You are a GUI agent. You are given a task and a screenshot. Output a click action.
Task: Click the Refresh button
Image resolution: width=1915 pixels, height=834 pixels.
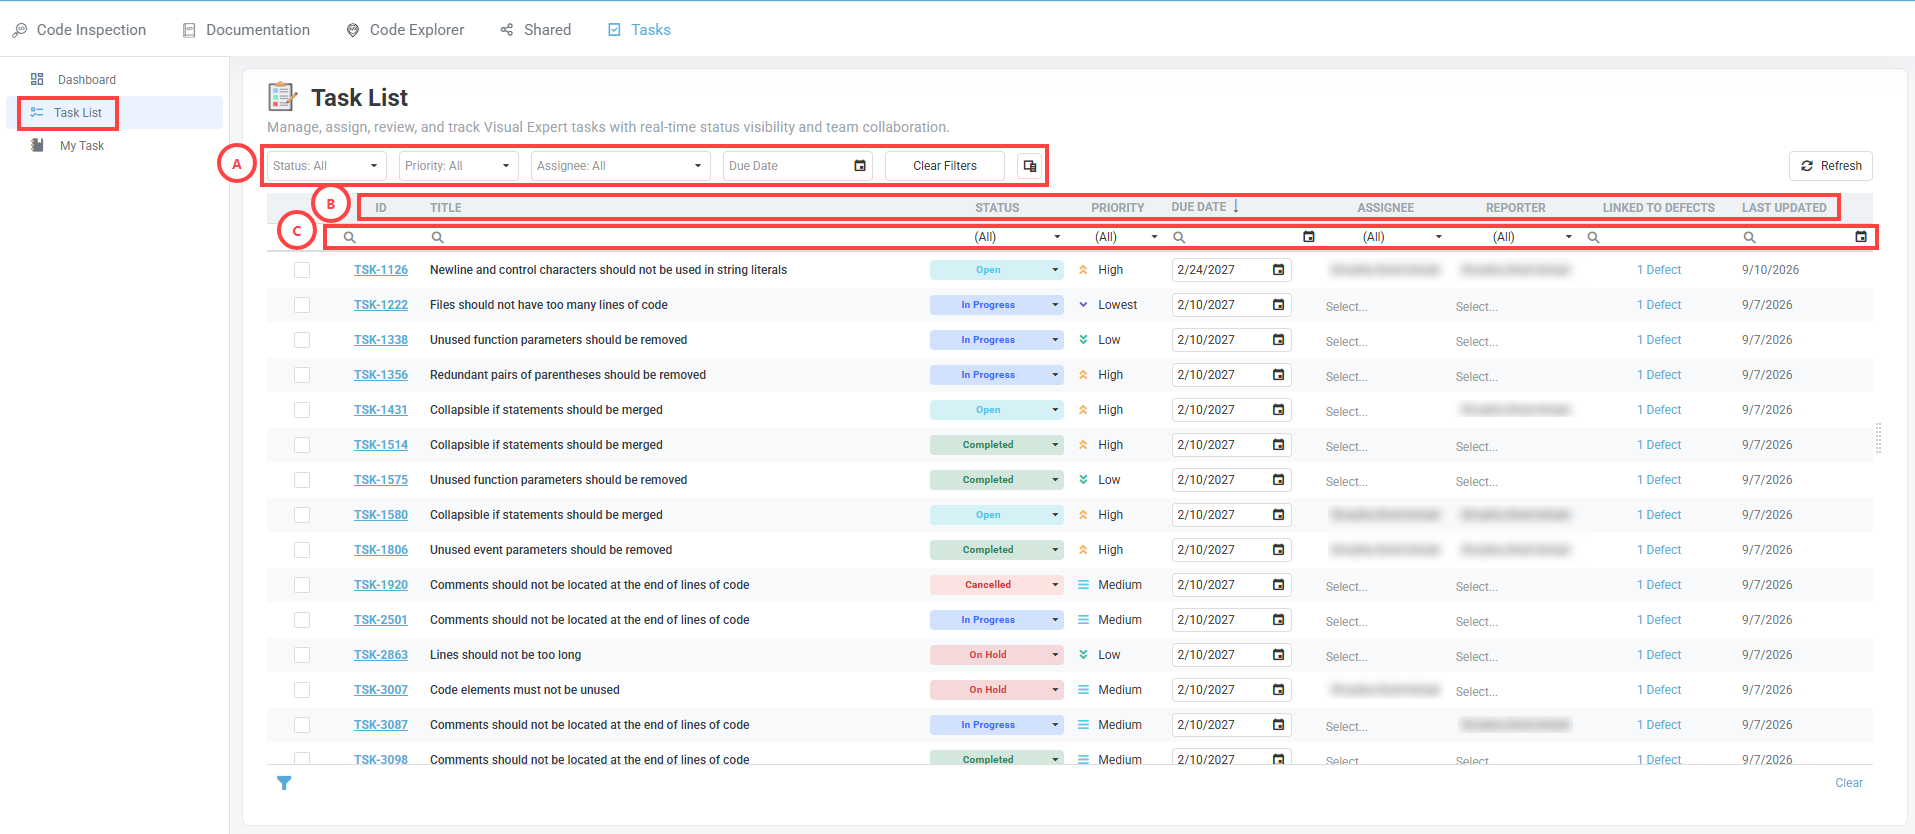coord(1831,166)
